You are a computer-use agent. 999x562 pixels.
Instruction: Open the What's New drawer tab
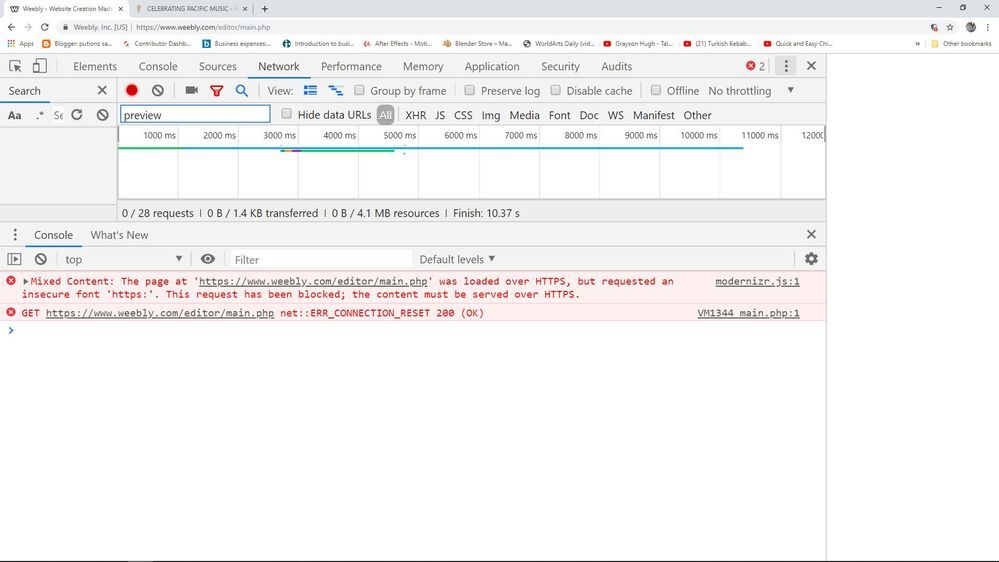pos(119,235)
